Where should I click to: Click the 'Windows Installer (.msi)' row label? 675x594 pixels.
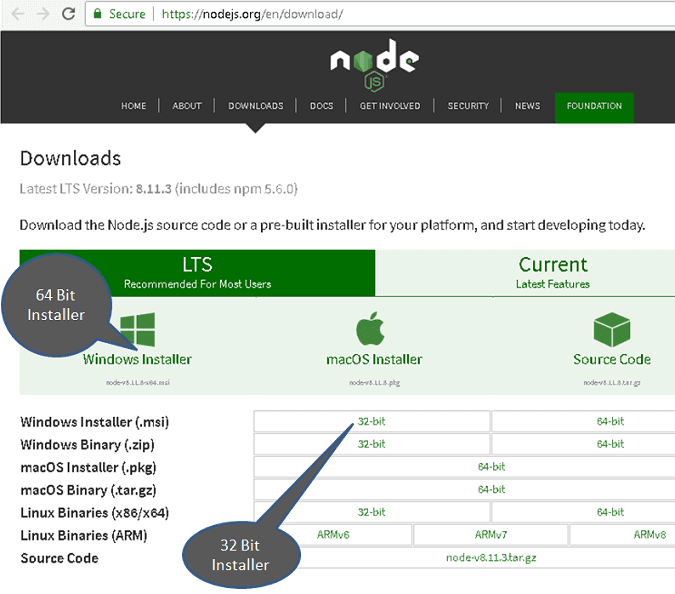(x=94, y=422)
